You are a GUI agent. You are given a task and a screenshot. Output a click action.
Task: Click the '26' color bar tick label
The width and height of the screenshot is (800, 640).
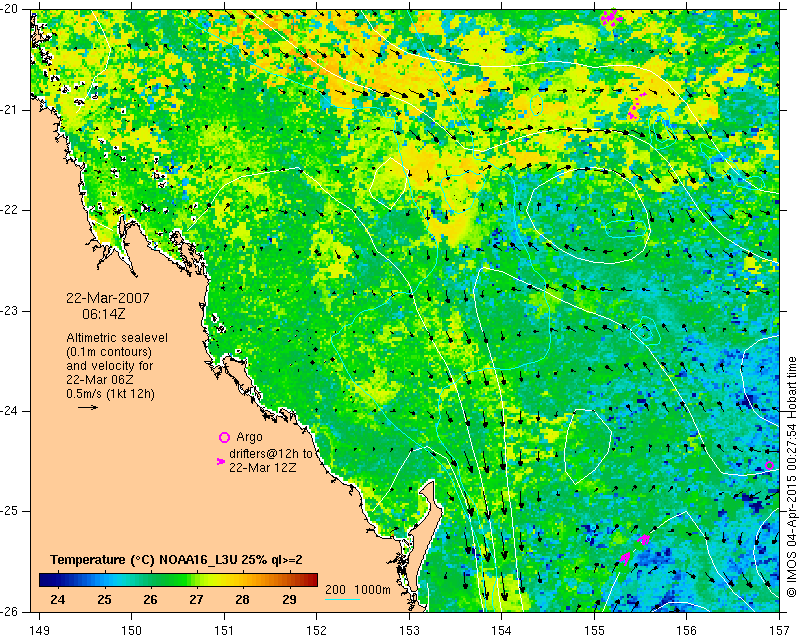tap(150, 599)
